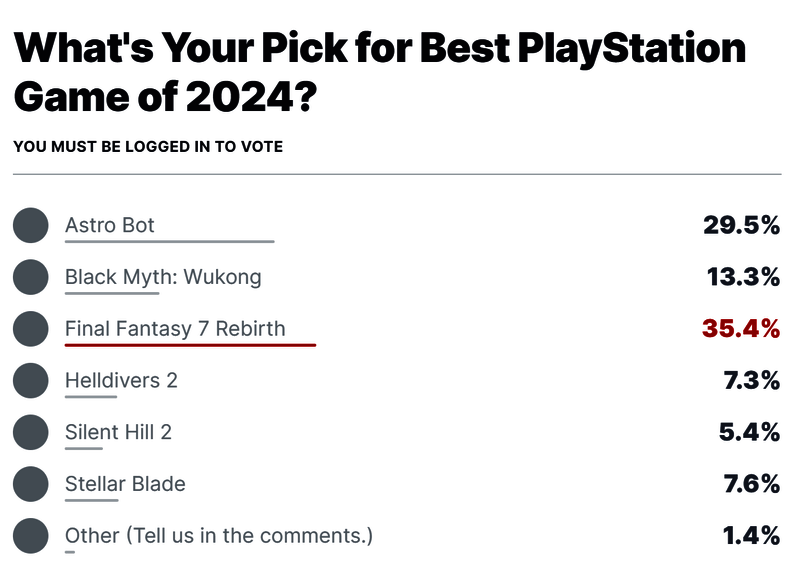Image resolution: width=800 pixels, height=561 pixels.
Task: Click the Final Fantasy 7 Rebirth label
Action: pos(175,329)
